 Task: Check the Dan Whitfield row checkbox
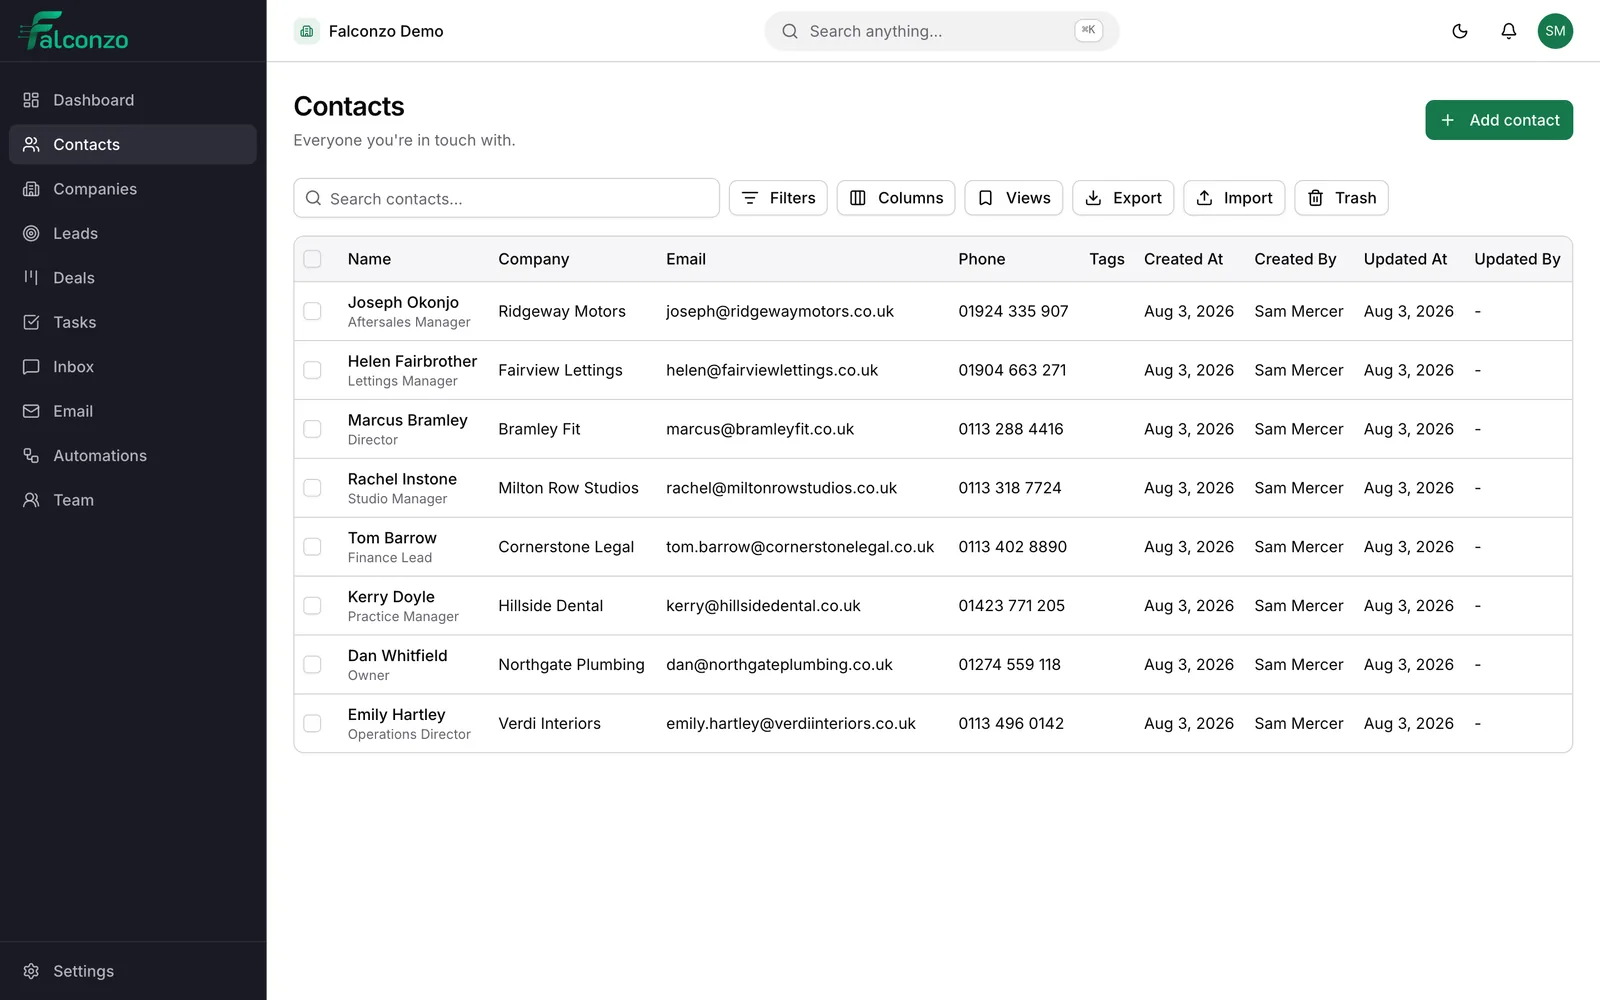[312, 665]
